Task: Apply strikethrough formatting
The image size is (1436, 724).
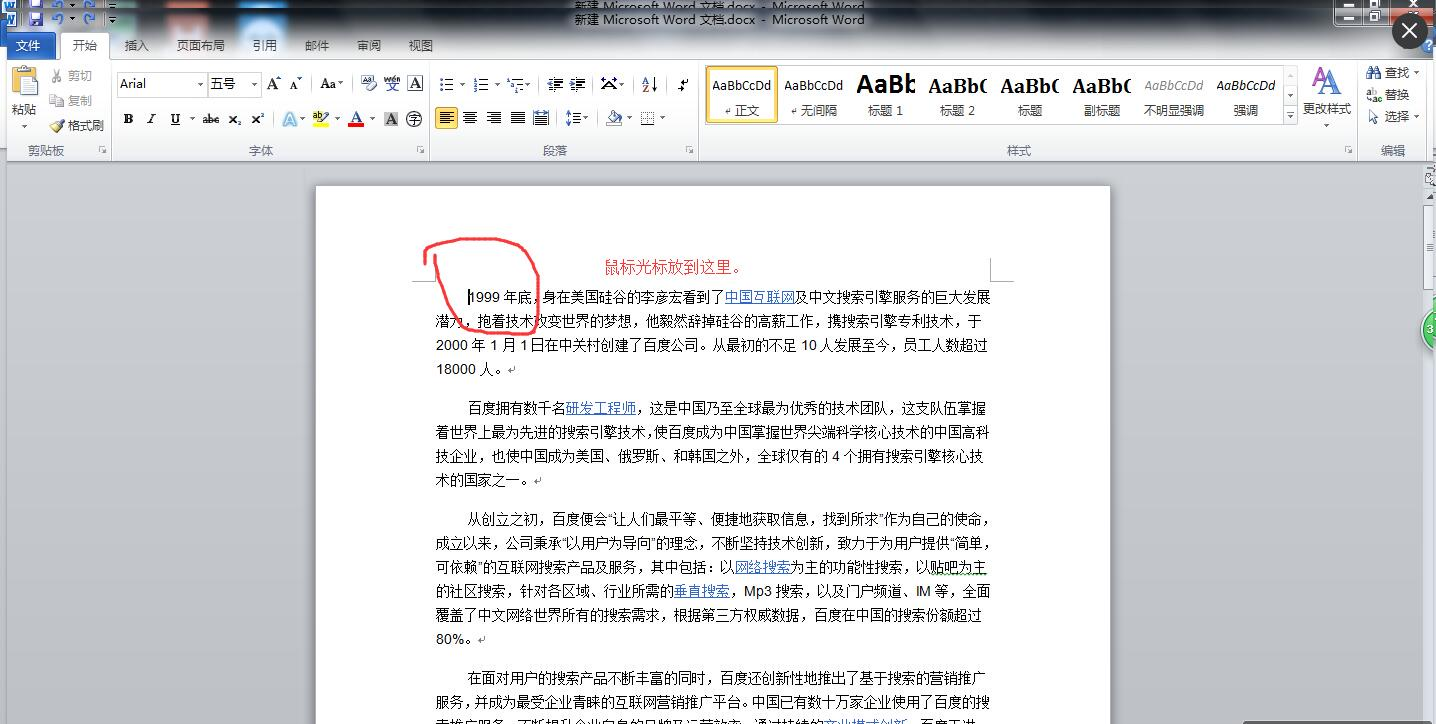Action: pyautogui.click(x=210, y=119)
